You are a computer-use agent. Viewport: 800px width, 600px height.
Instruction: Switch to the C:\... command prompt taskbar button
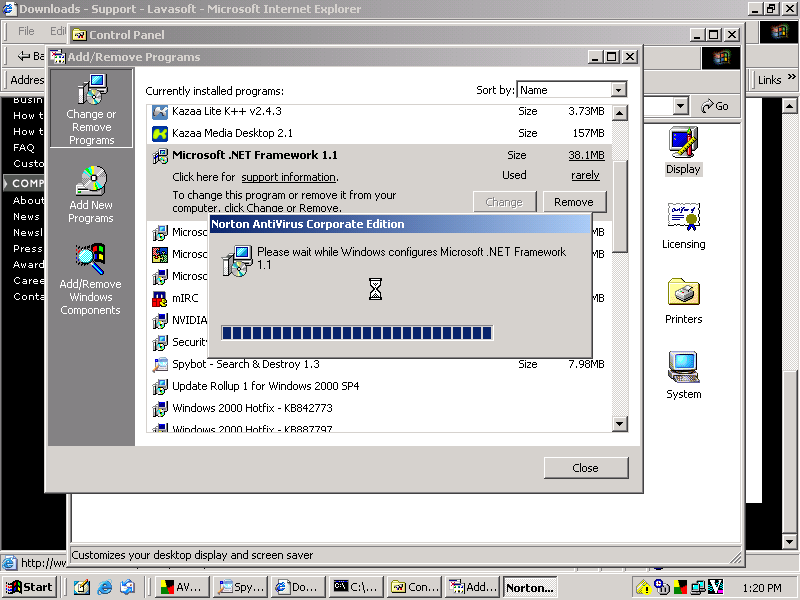click(356, 587)
